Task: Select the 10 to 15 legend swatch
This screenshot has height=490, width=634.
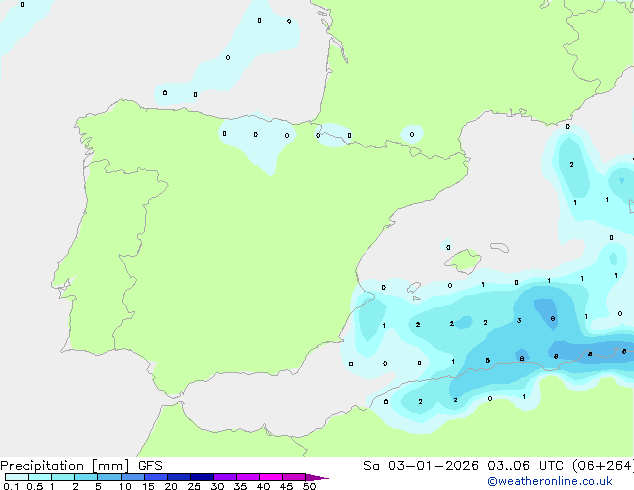Action: coord(132,477)
